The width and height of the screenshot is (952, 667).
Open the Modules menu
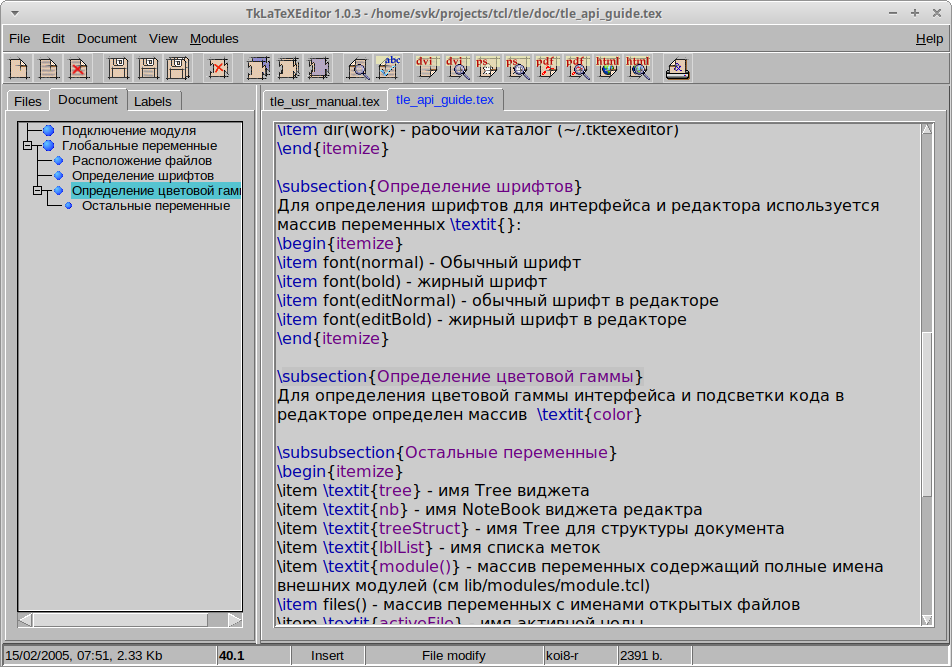214,39
